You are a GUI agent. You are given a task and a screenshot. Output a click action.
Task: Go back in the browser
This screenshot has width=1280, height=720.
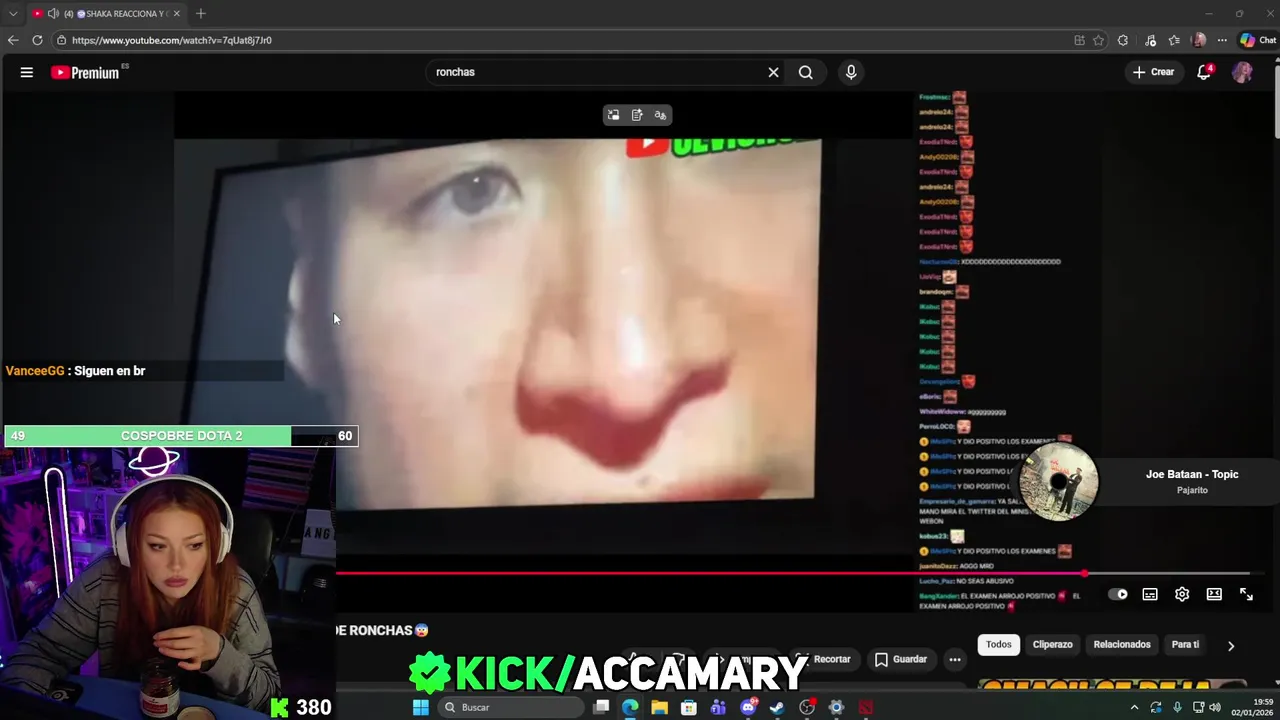pyautogui.click(x=13, y=40)
